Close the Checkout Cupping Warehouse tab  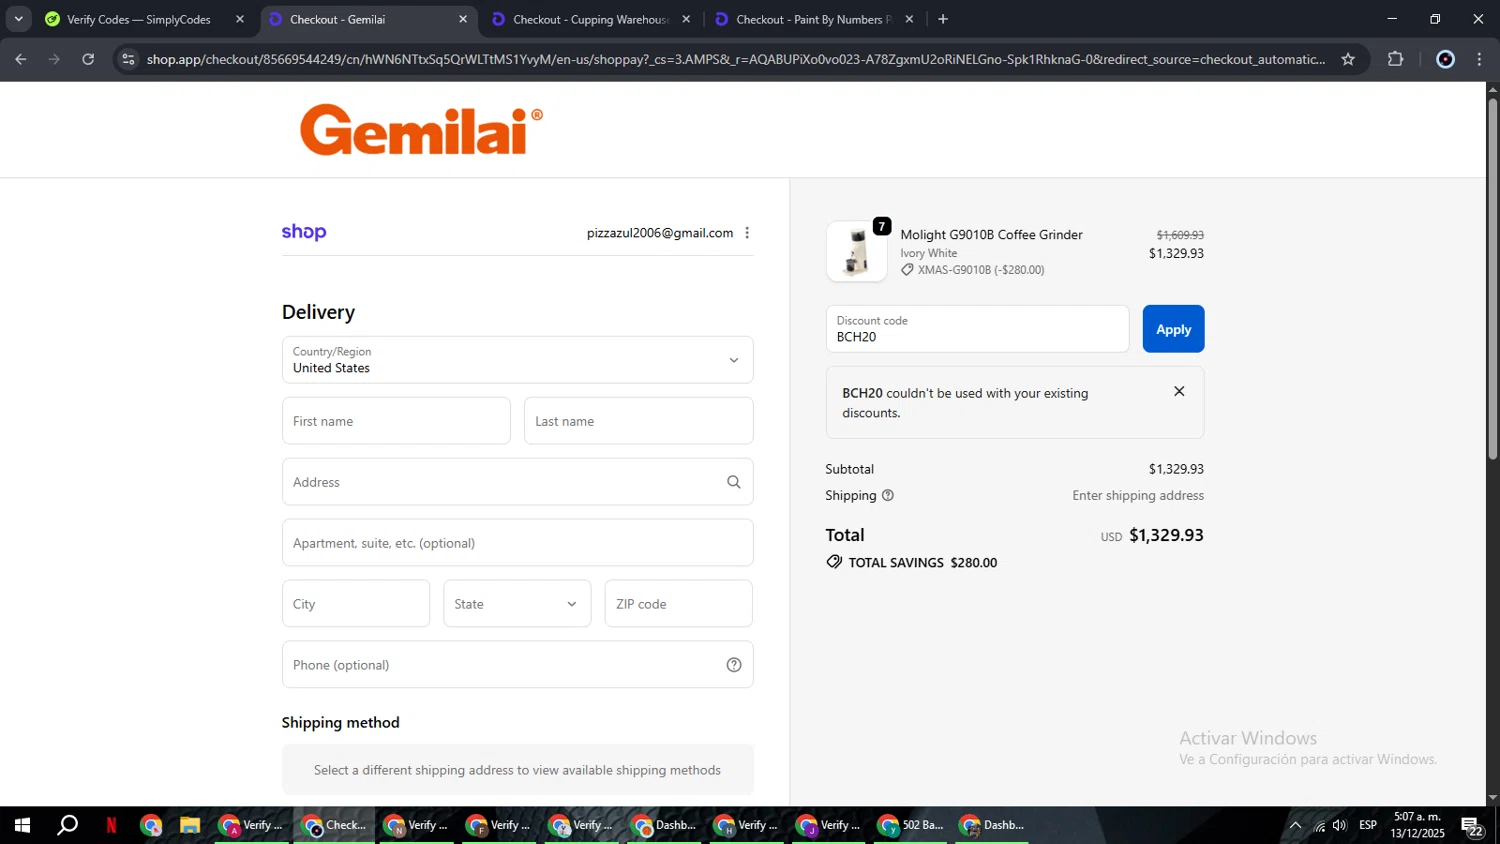pyautogui.click(x=686, y=19)
